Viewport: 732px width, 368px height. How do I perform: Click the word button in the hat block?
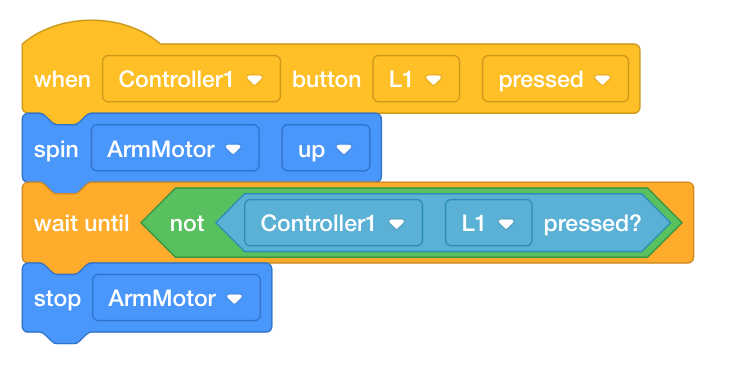326,79
